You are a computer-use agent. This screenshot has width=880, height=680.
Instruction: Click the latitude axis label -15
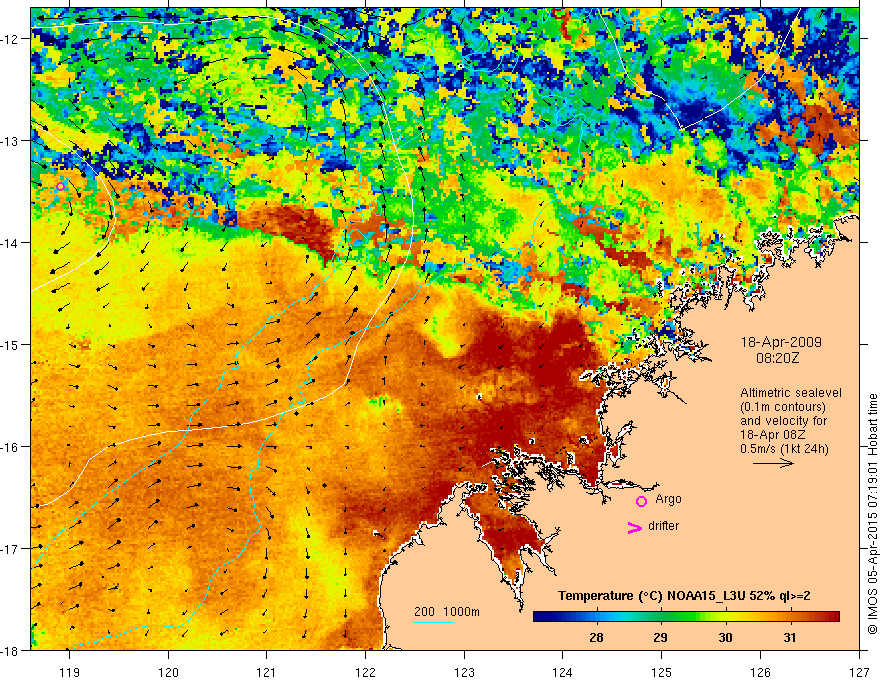tap(10, 344)
